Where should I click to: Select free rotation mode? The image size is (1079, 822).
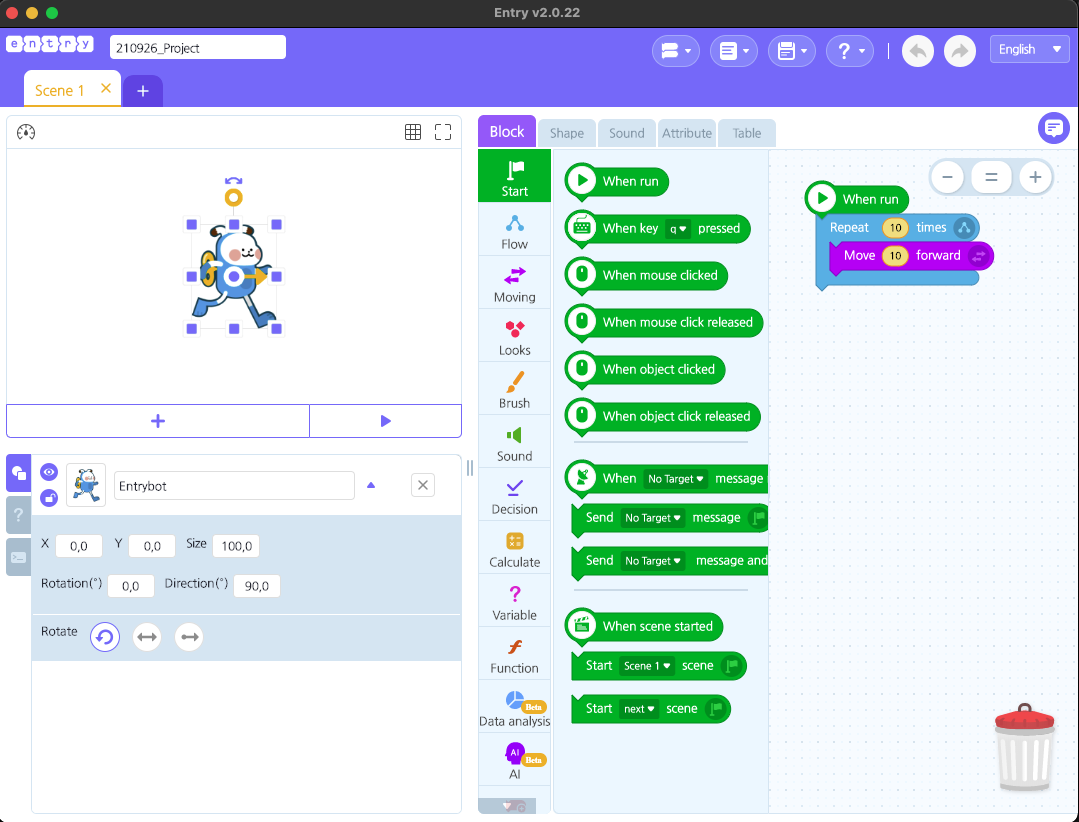tap(105, 637)
